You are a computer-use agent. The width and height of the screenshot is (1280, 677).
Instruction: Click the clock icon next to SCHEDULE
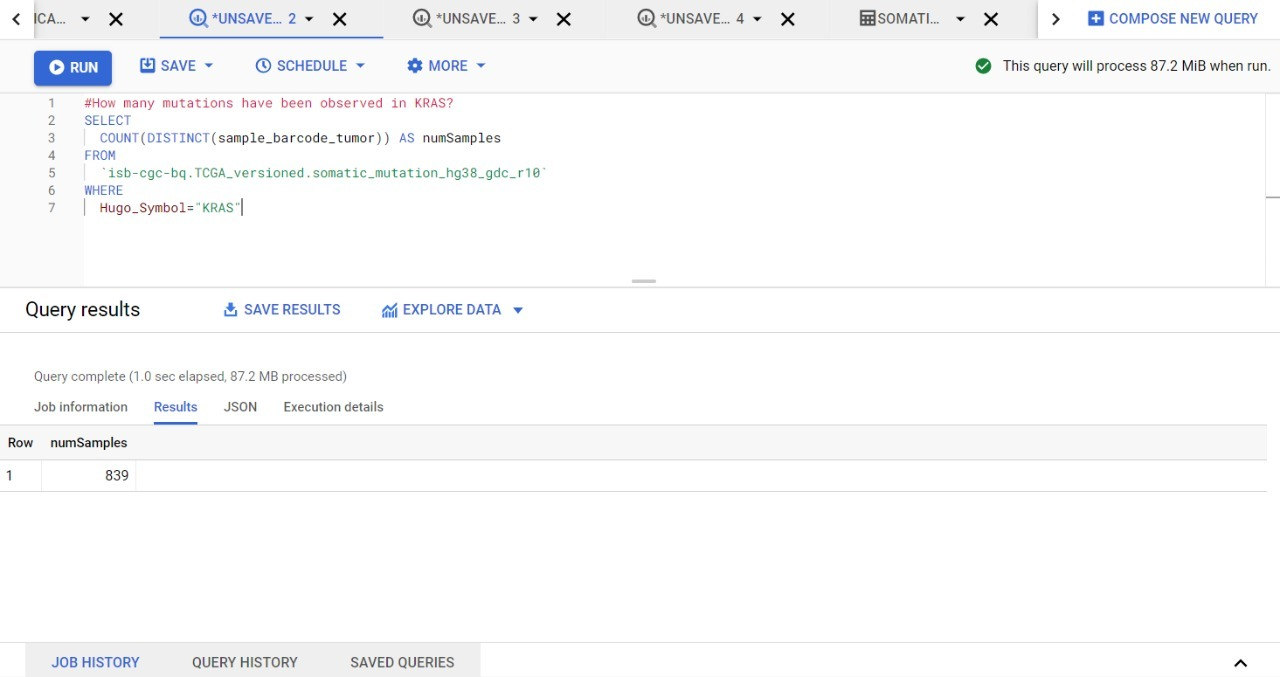click(264, 65)
